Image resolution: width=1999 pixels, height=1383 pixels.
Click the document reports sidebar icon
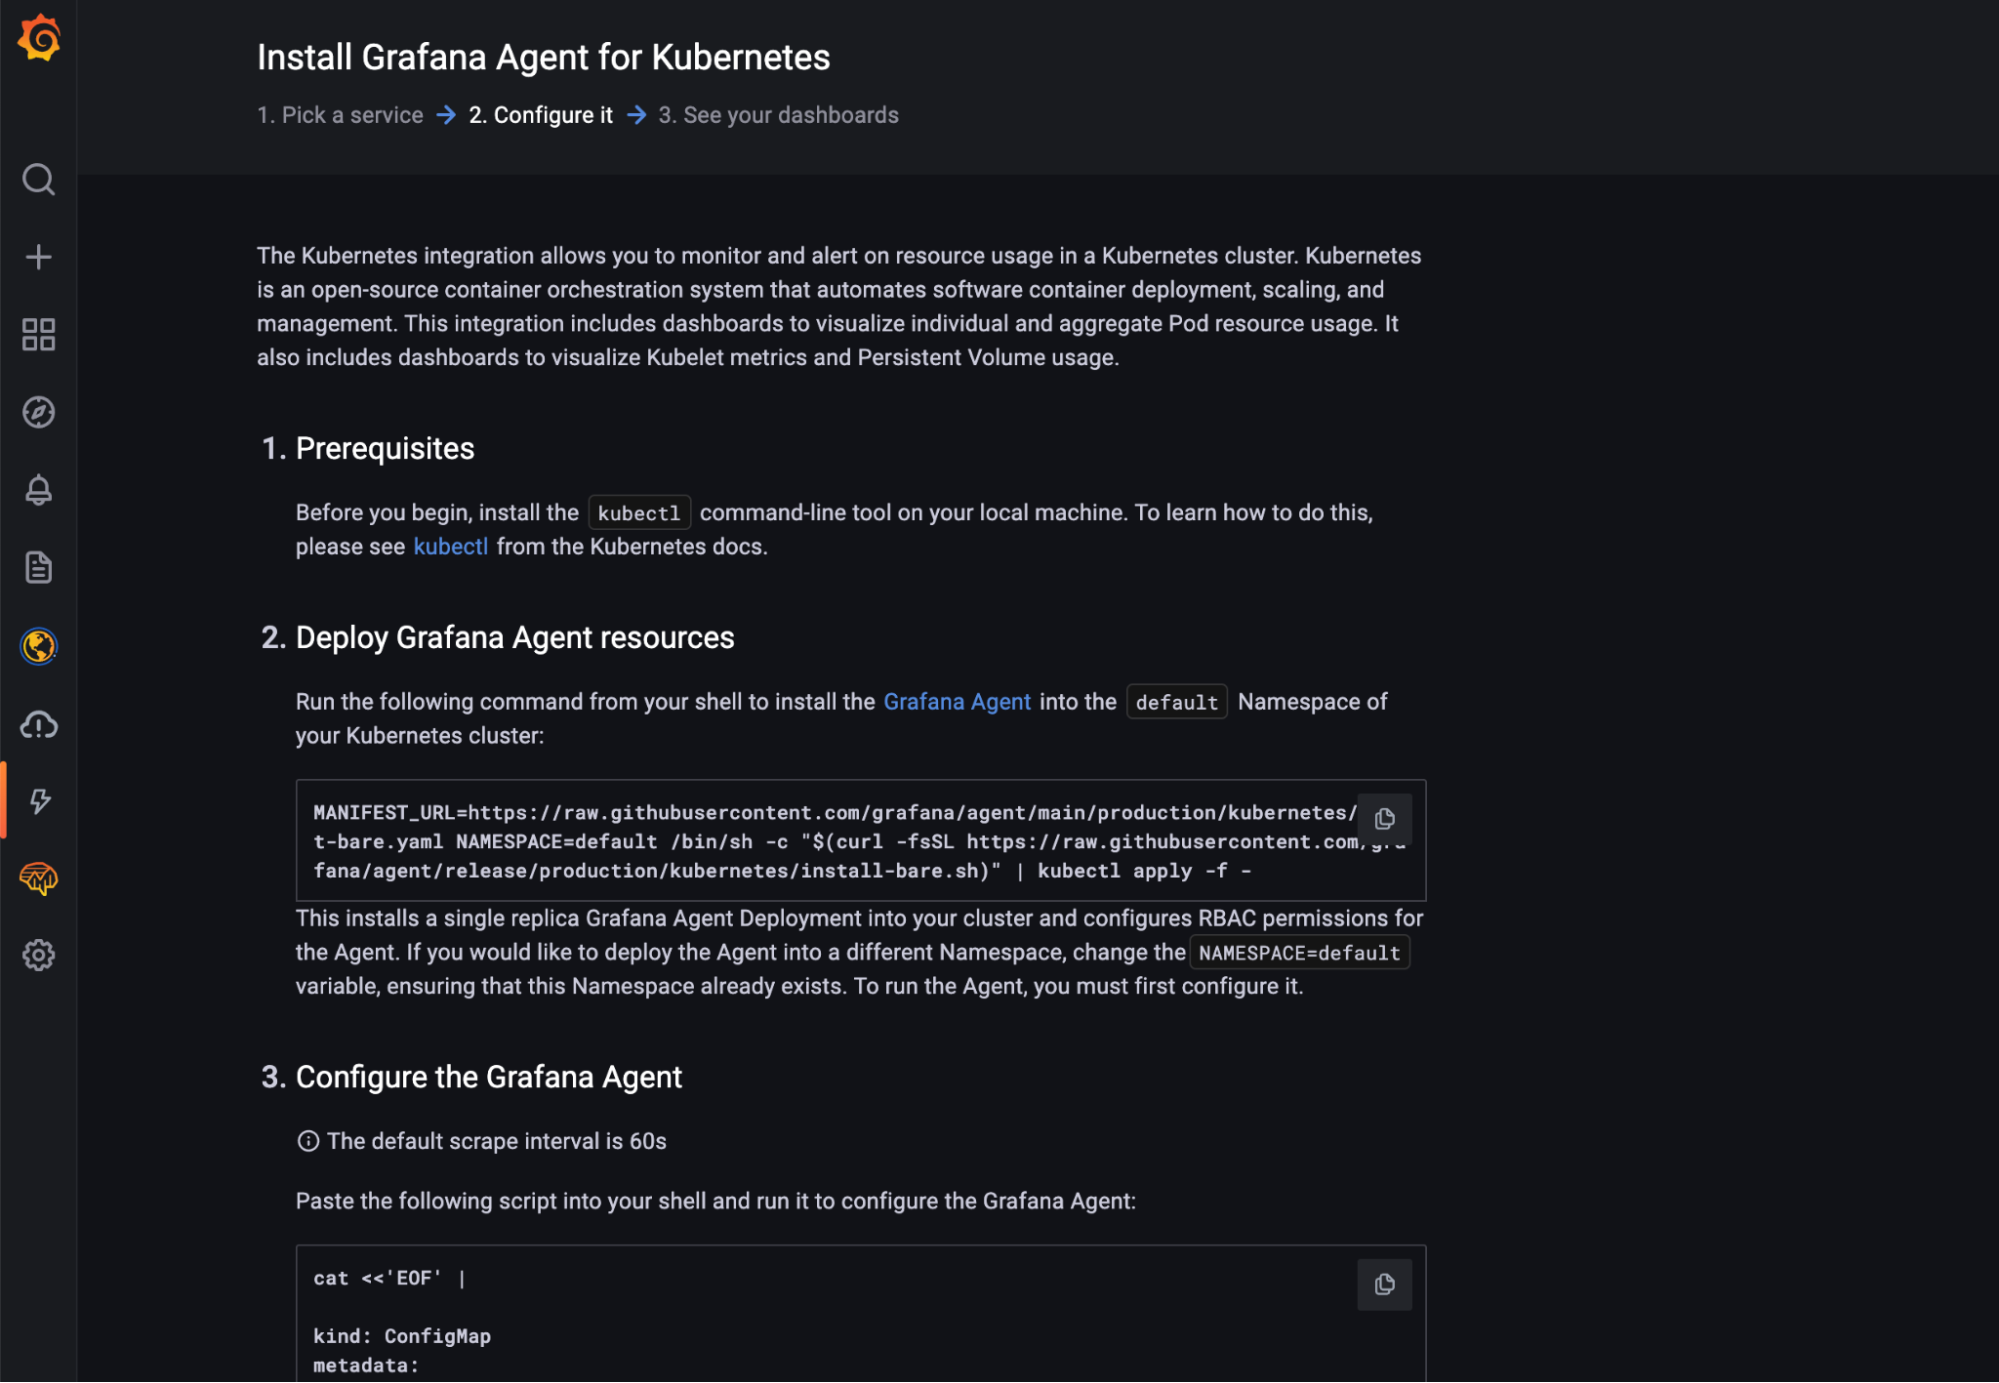[x=39, y=568]
